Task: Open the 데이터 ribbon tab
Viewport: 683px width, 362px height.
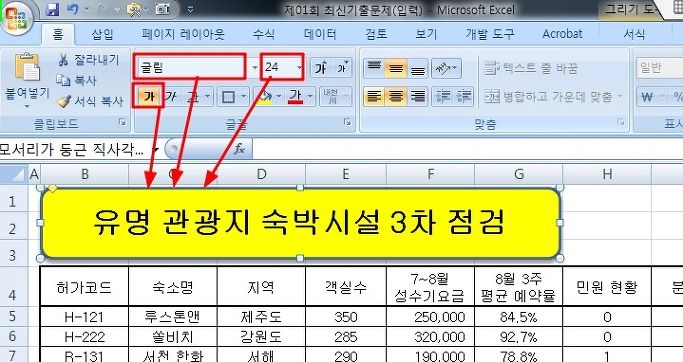Action: pos(320,34)
